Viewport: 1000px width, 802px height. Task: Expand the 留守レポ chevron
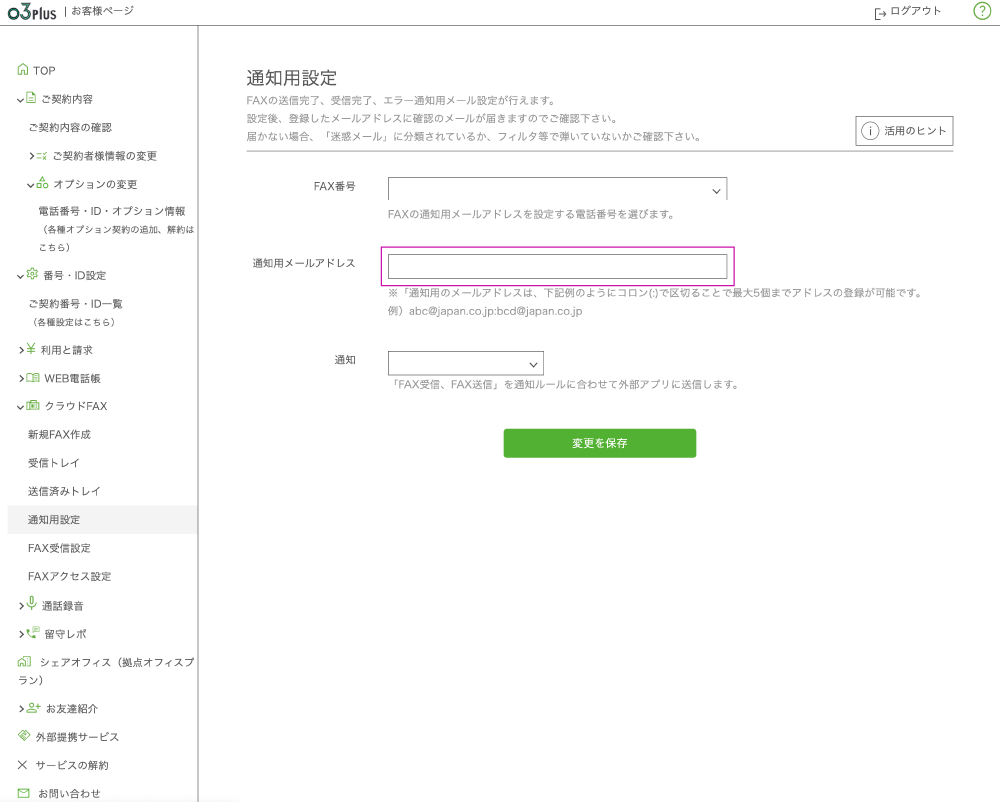[x=22, y=634]
